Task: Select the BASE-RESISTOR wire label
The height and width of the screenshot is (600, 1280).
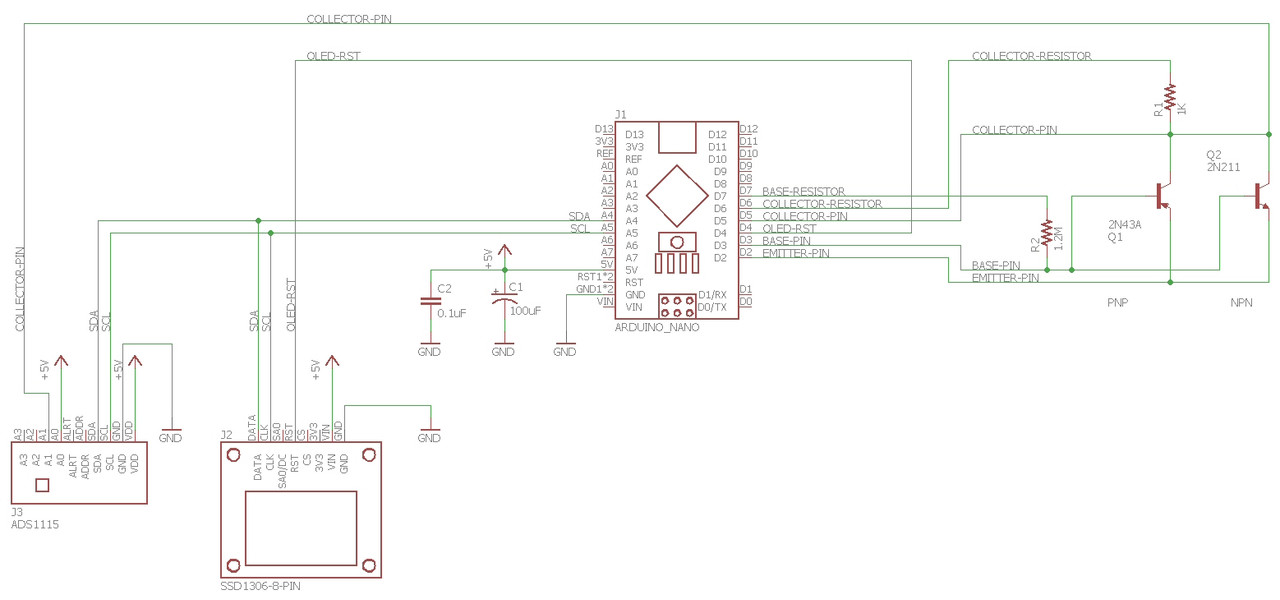Action: click(805, 191)
